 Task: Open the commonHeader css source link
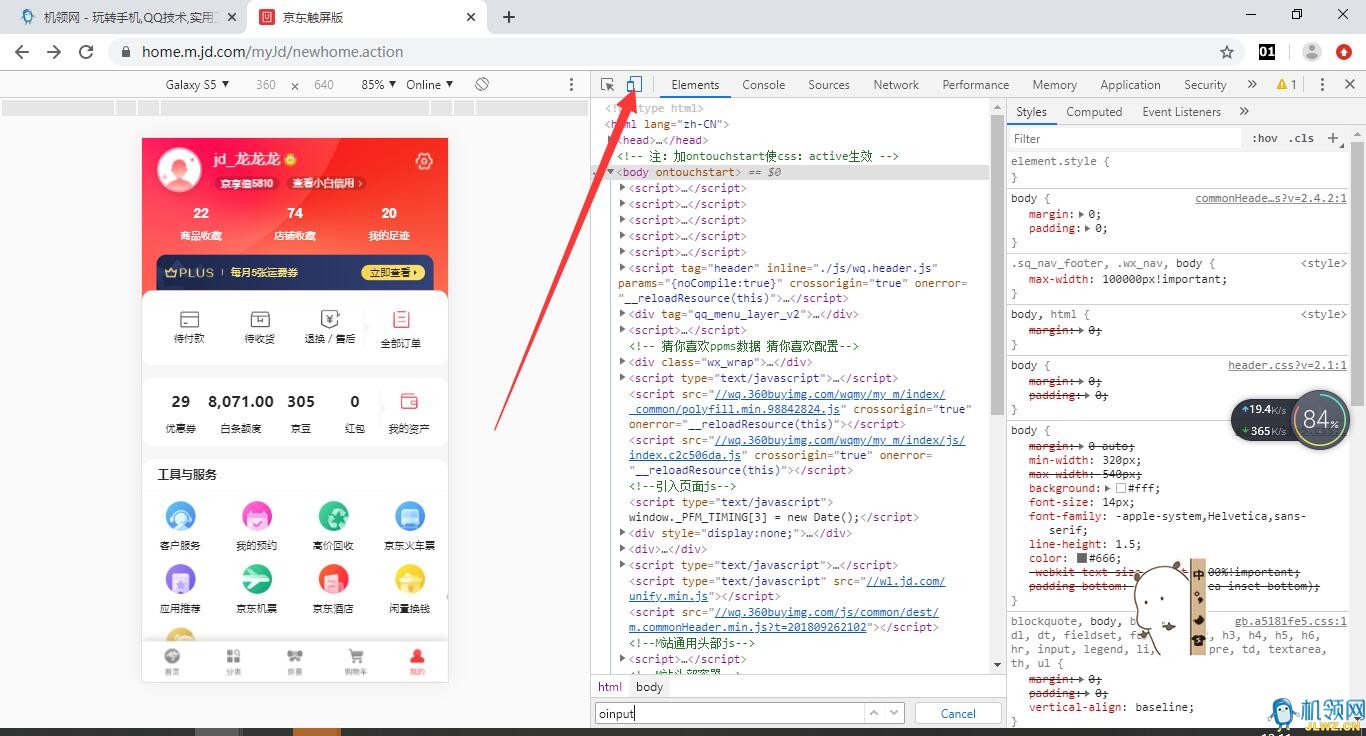pos(1271,198)
